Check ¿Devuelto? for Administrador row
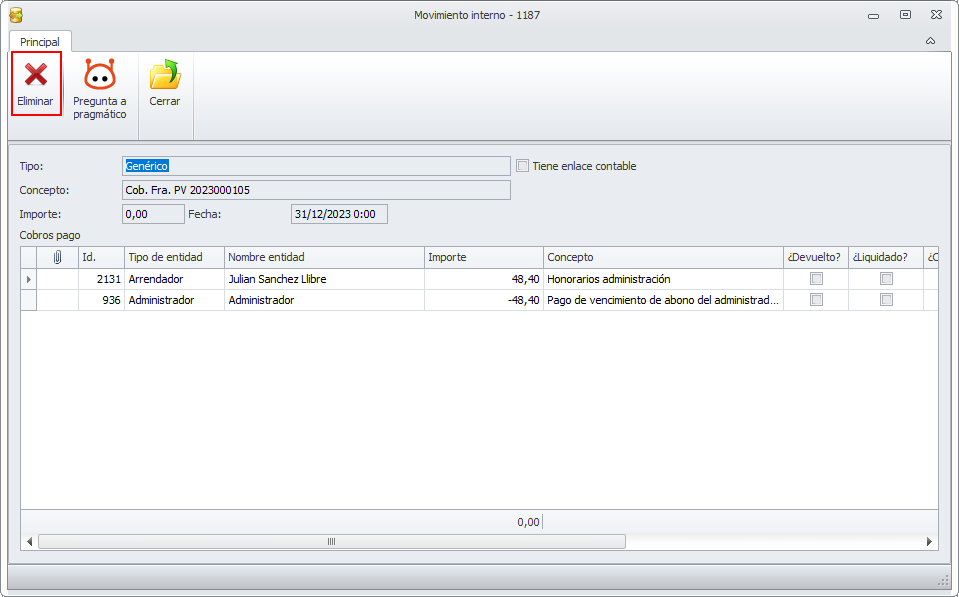The width and height of the screenshot is (959, 597). pos(816,300)
